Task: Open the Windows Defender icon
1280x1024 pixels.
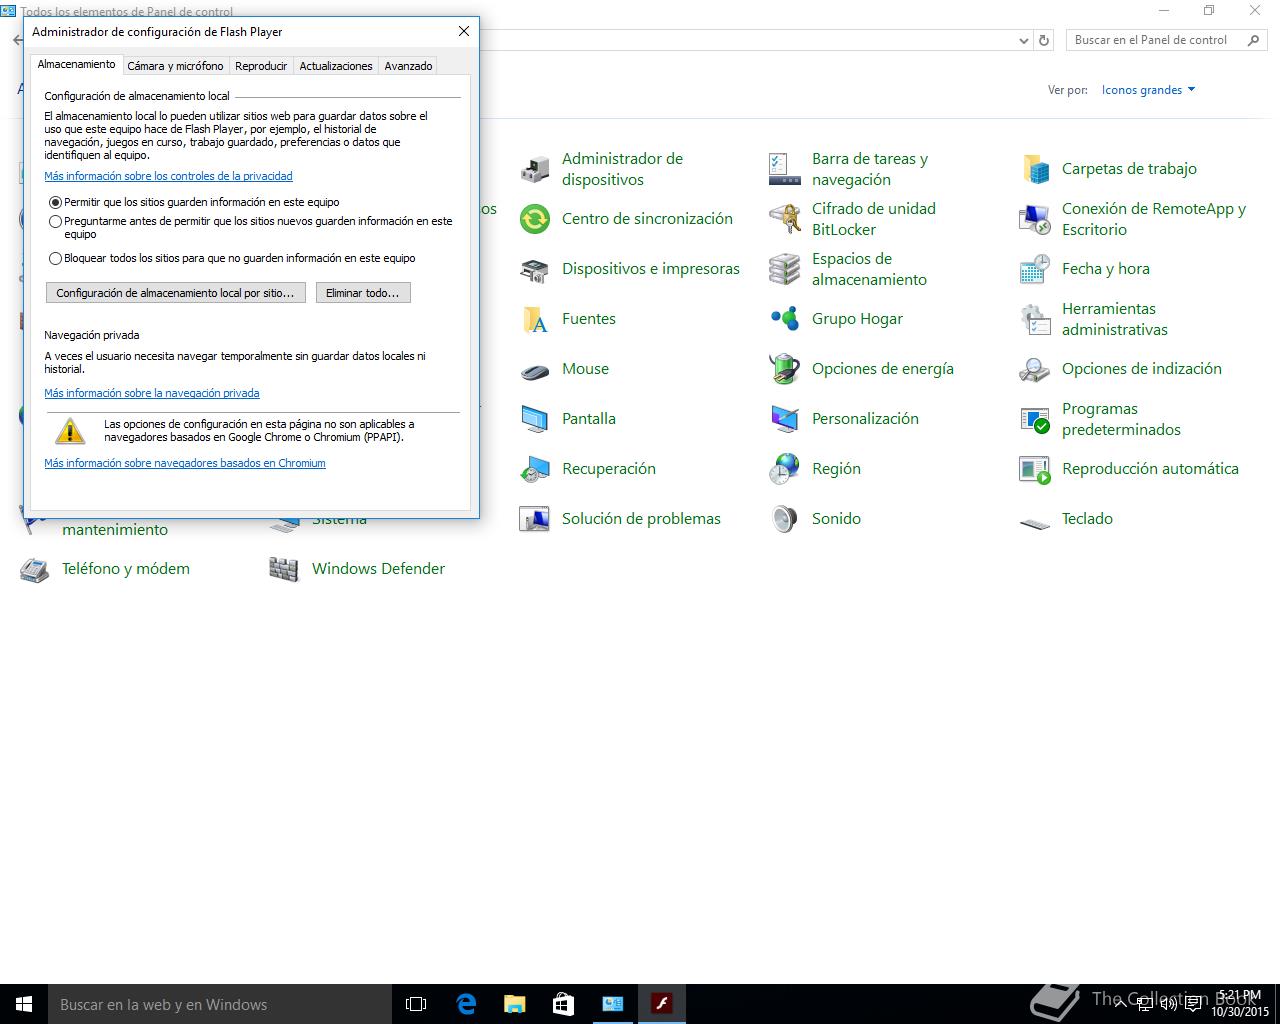Action: 285,569
